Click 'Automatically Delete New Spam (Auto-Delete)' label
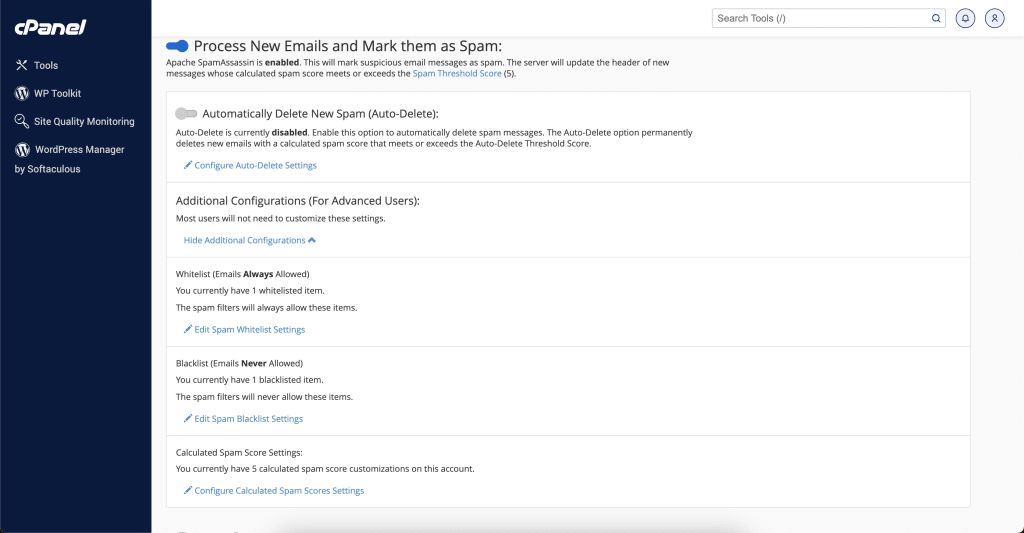This screenshot has width=1024, height=533. click(321, 114)
